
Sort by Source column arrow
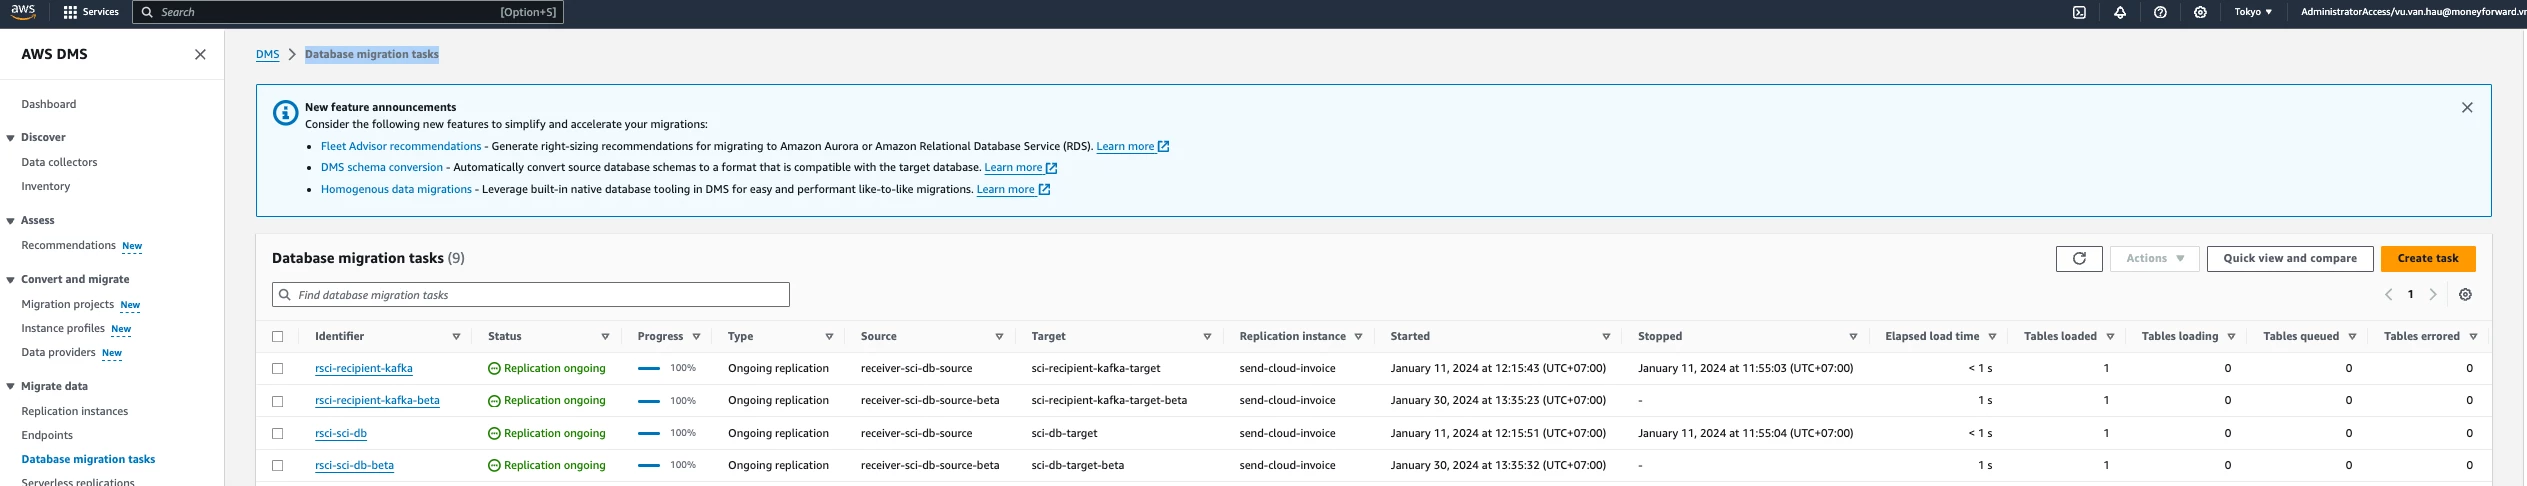999,337
